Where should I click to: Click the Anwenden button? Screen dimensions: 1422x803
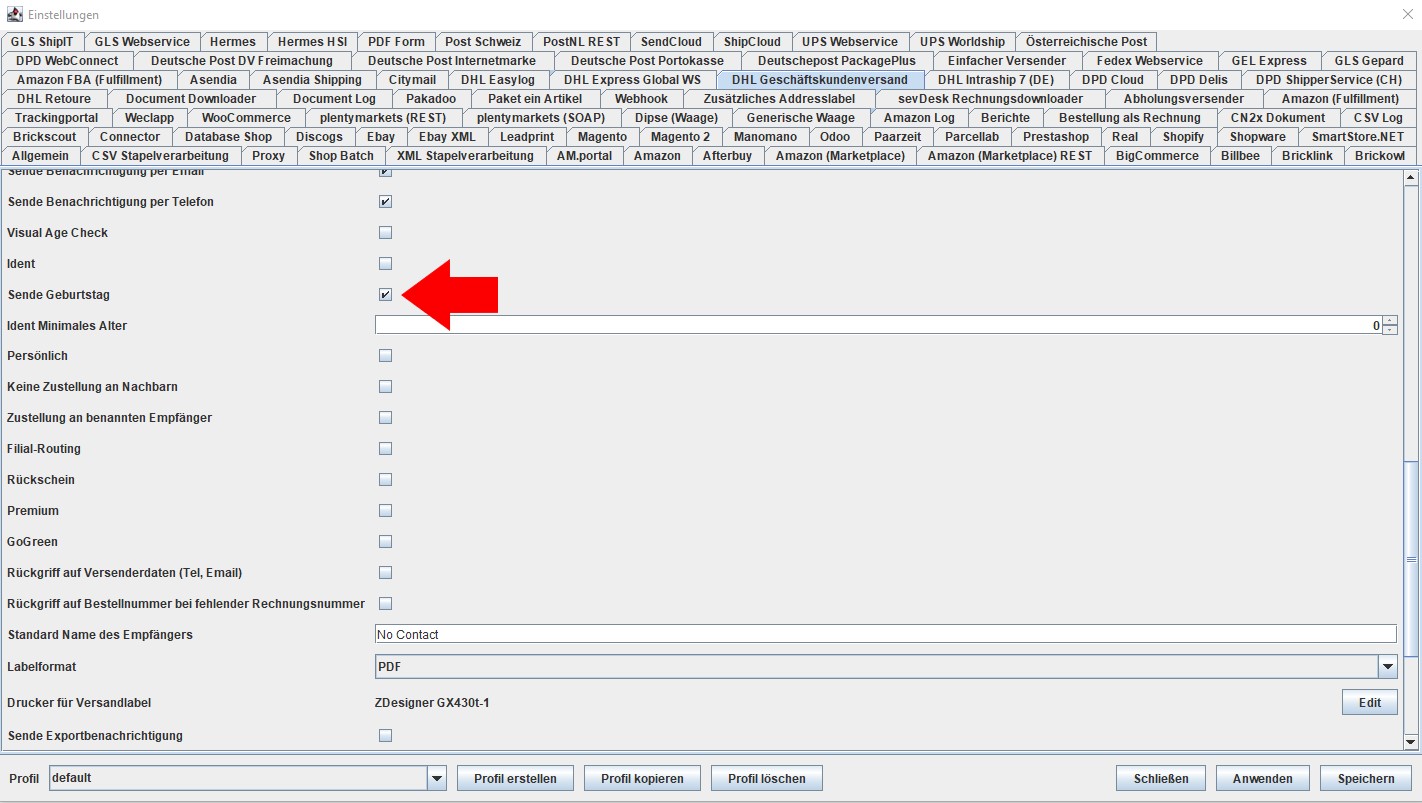pyautogui.click(x=1263, y=779)
